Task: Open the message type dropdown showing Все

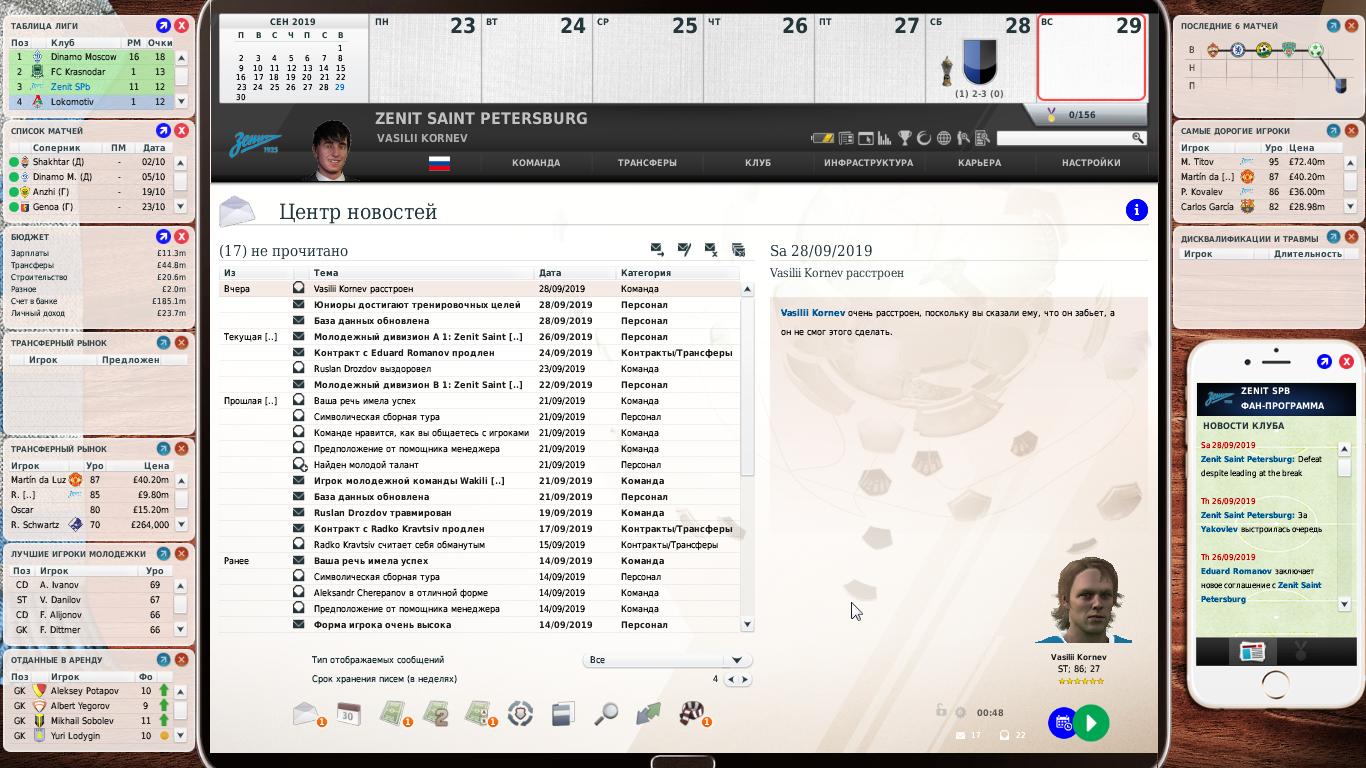Action: coord(667,660)
